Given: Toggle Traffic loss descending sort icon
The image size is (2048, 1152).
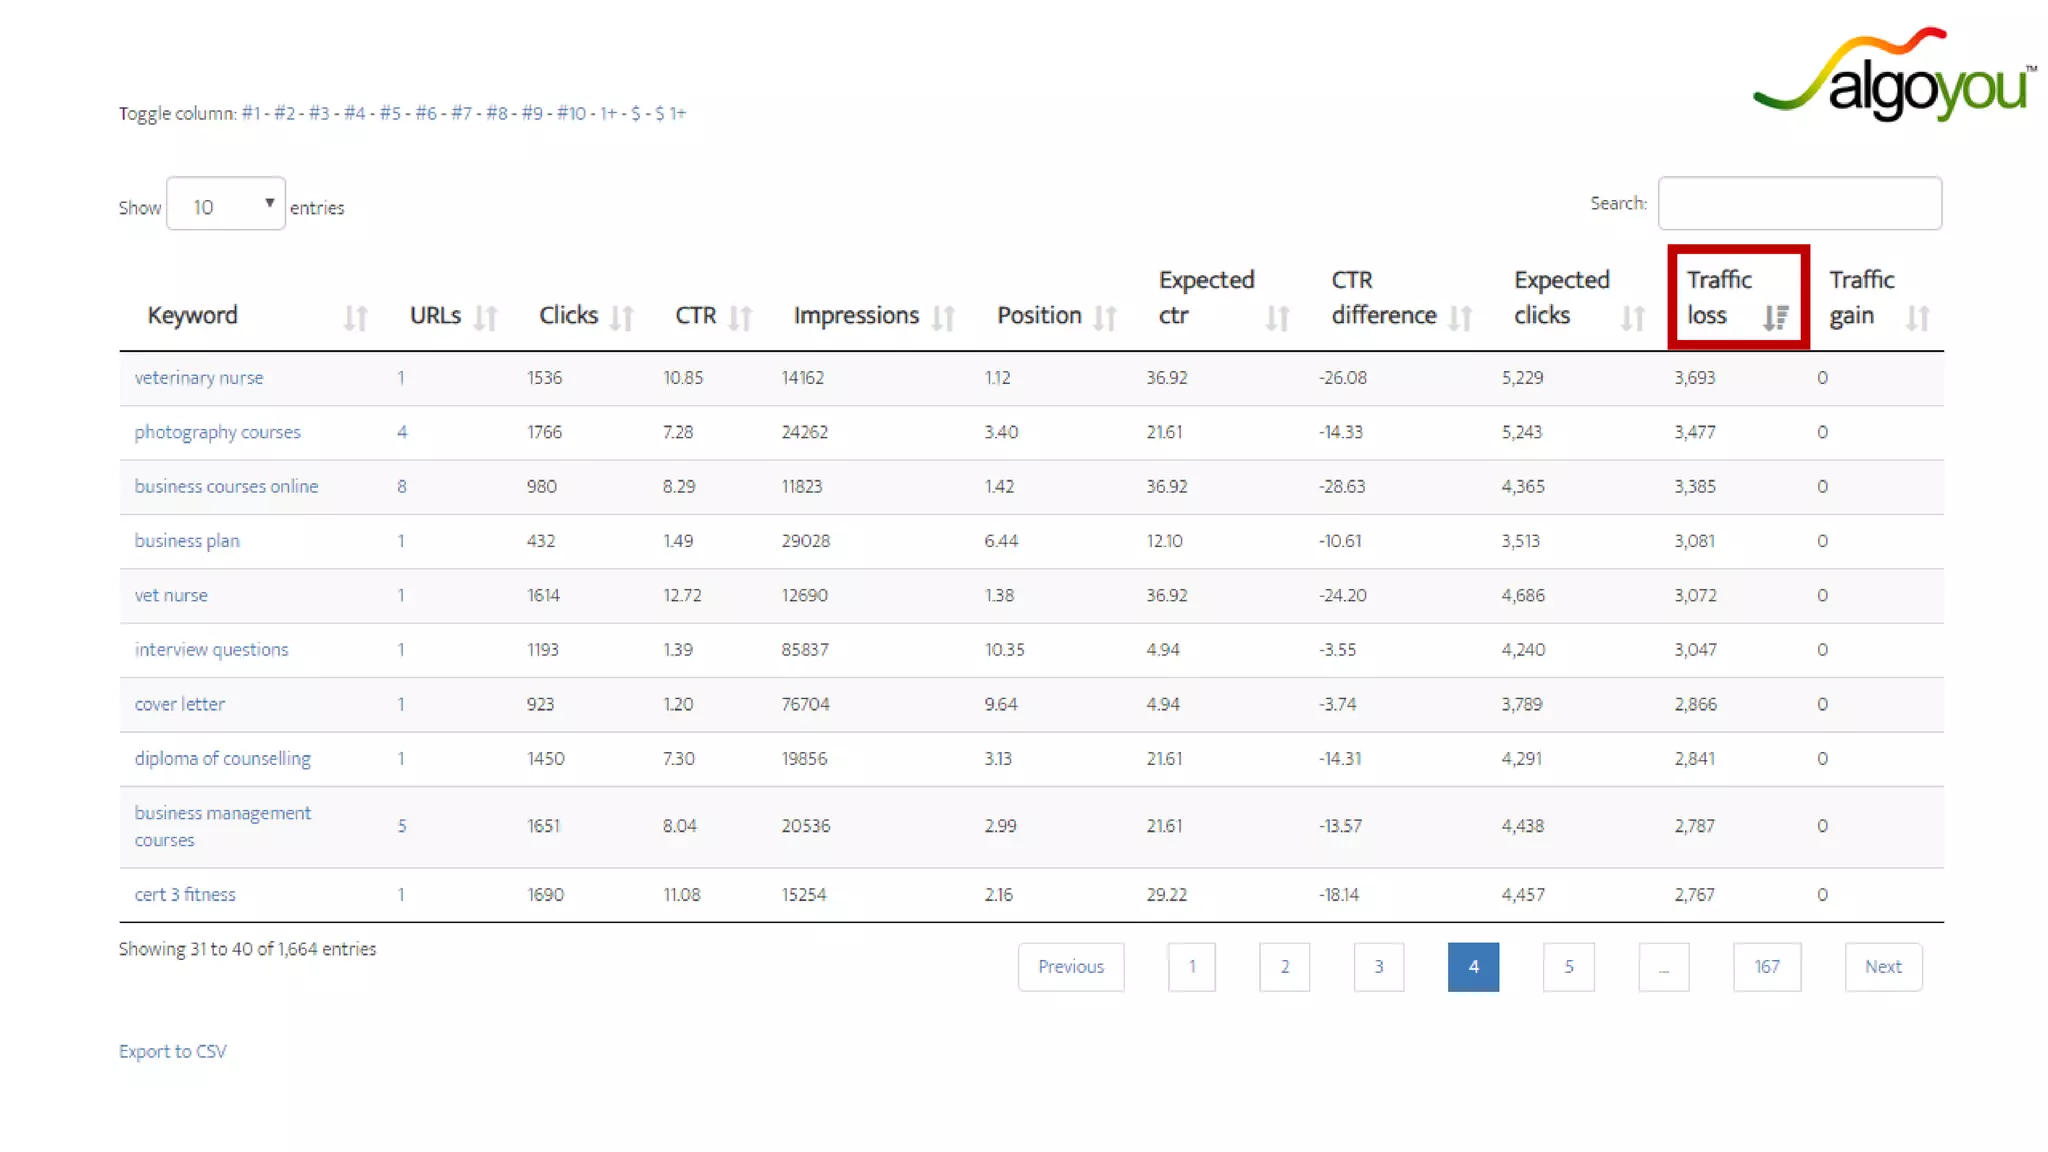Looking at the screenshot, I should [x=1776, y=318].
